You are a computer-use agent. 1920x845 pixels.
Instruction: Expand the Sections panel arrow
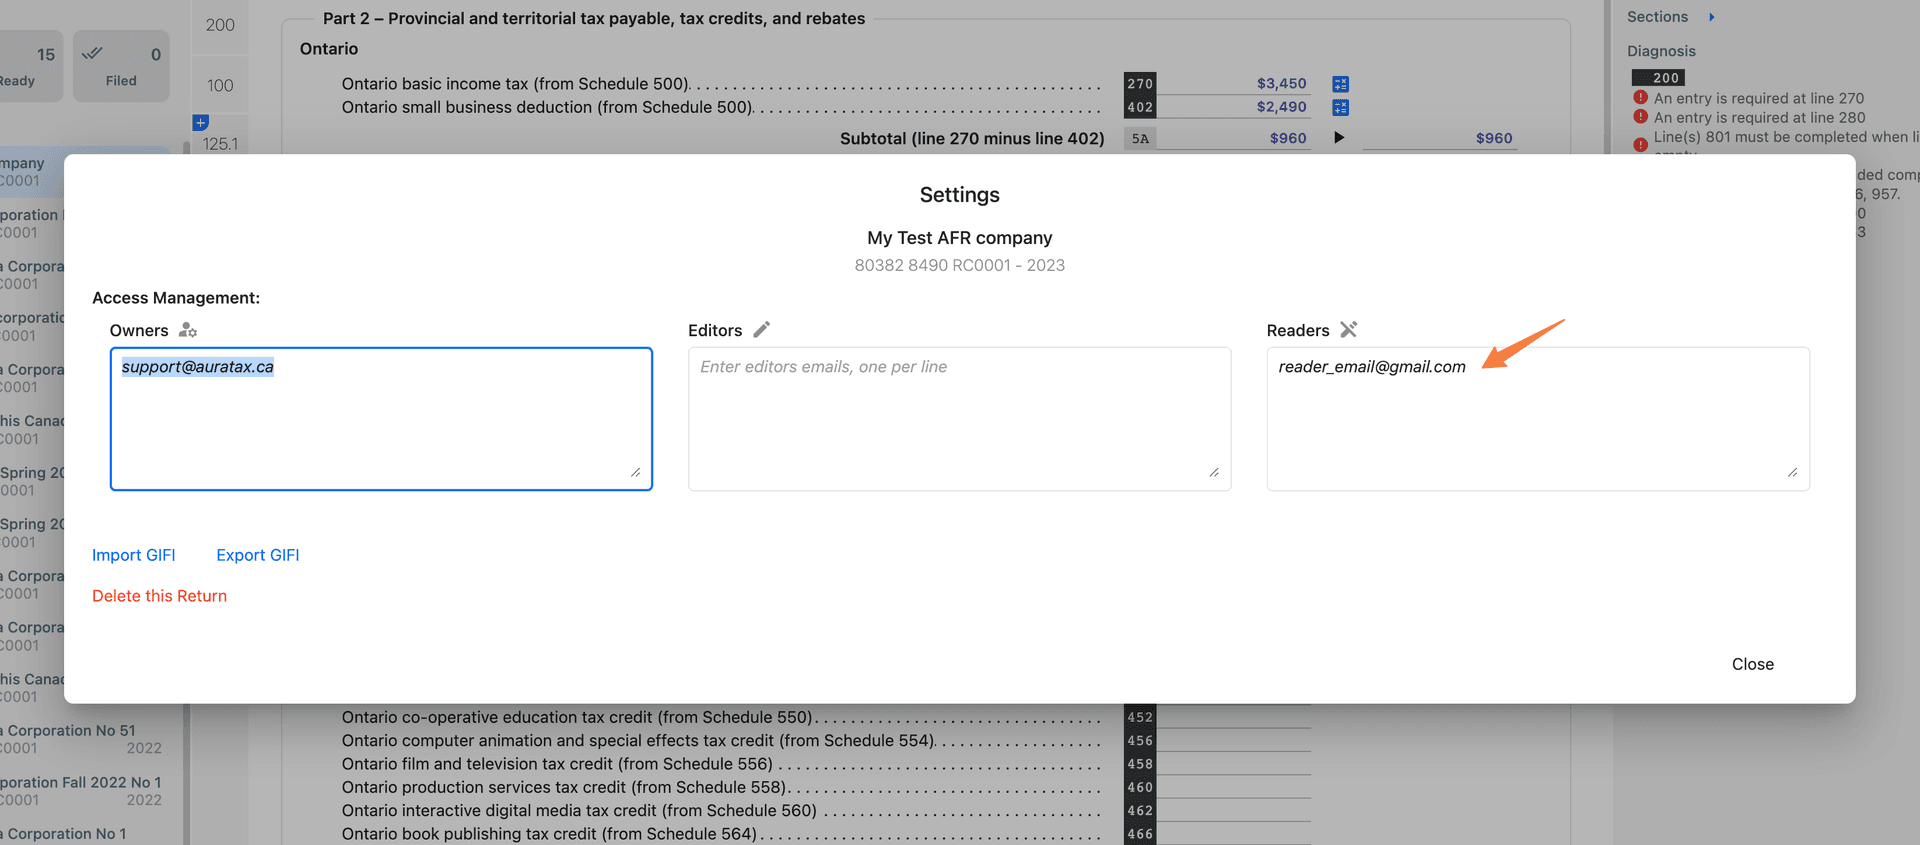[1711, 17]
